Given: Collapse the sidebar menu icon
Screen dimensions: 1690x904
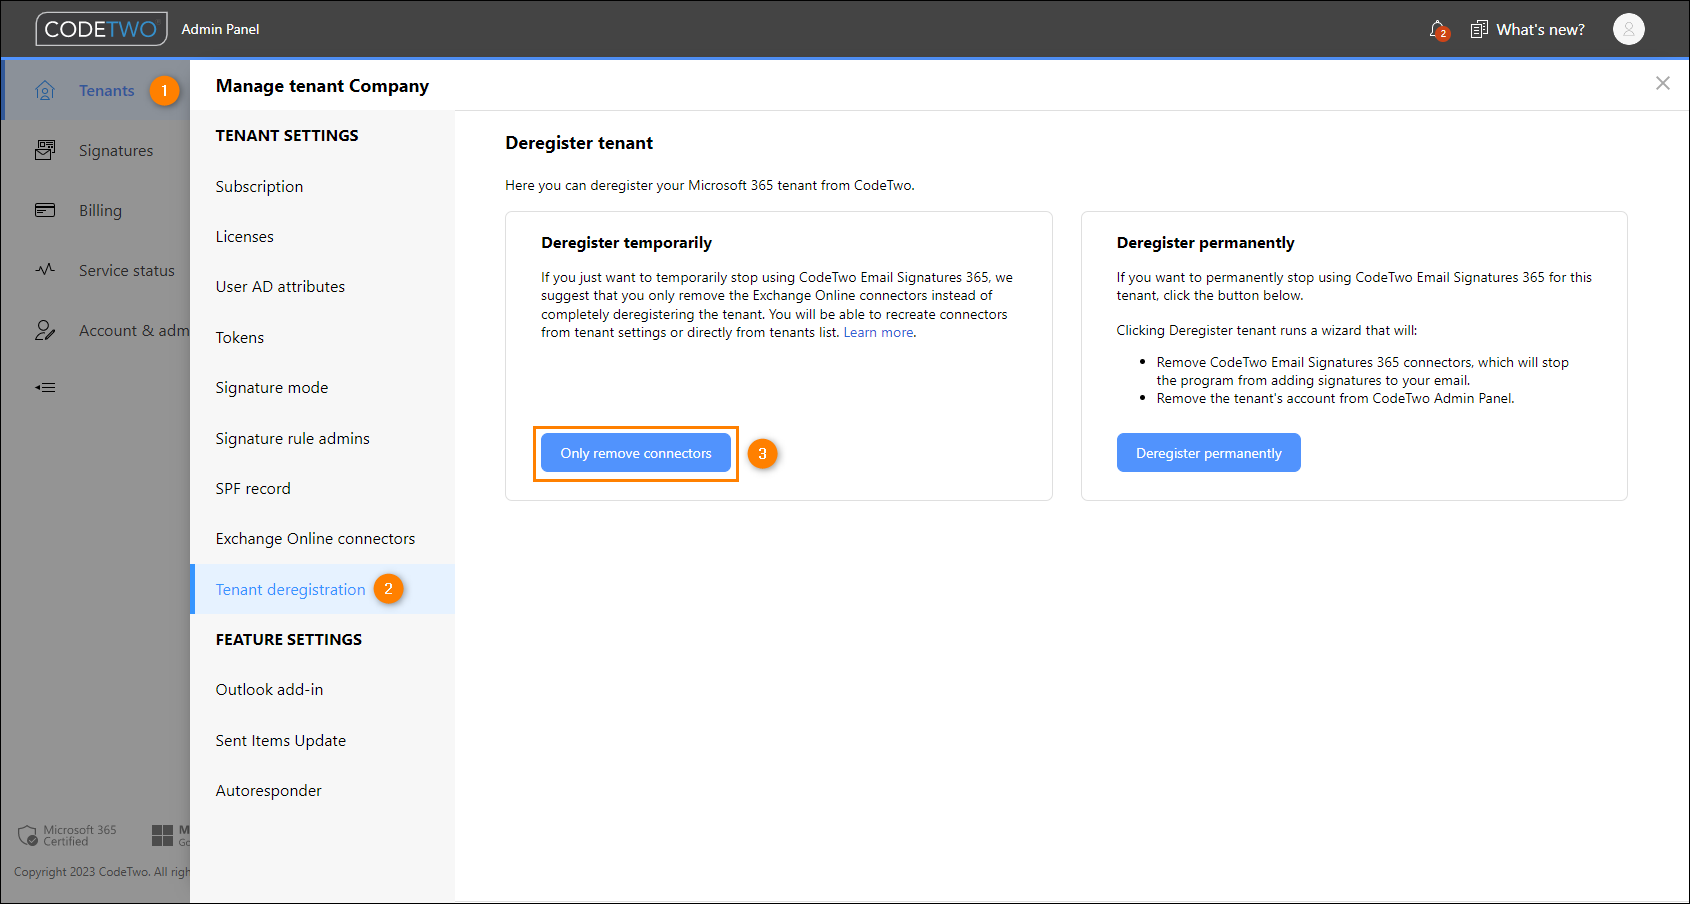Looking at the screenshot, I should point(45,387).
